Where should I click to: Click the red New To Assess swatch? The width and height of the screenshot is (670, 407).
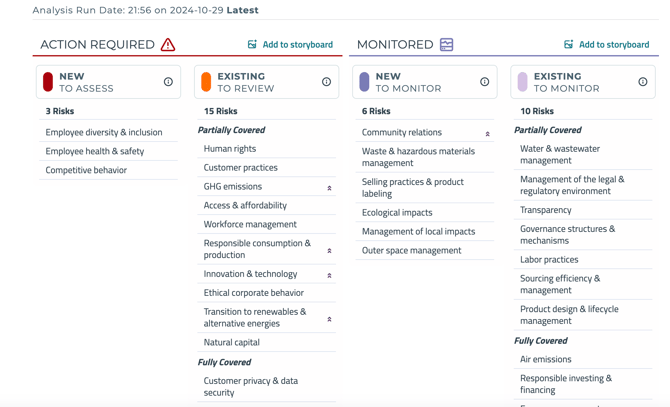pos(48,82)
